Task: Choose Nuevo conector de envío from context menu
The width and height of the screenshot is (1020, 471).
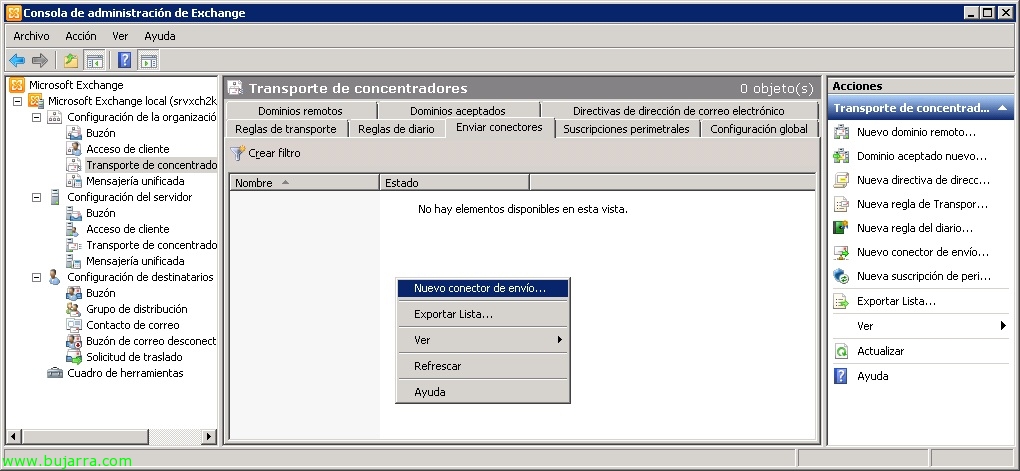Action: 483,288
